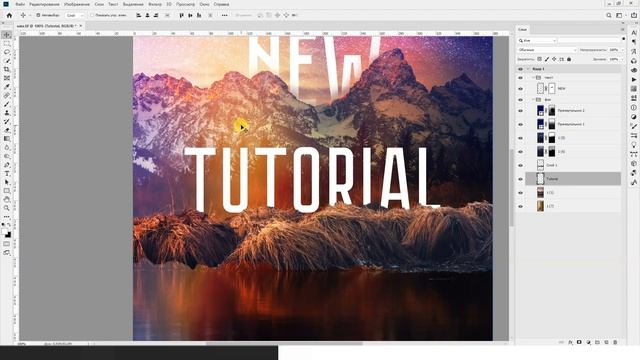Viewport: 640px width, 360px height.
Task: Click the Lock all padlock icon
Action: (x=569, y=59)
